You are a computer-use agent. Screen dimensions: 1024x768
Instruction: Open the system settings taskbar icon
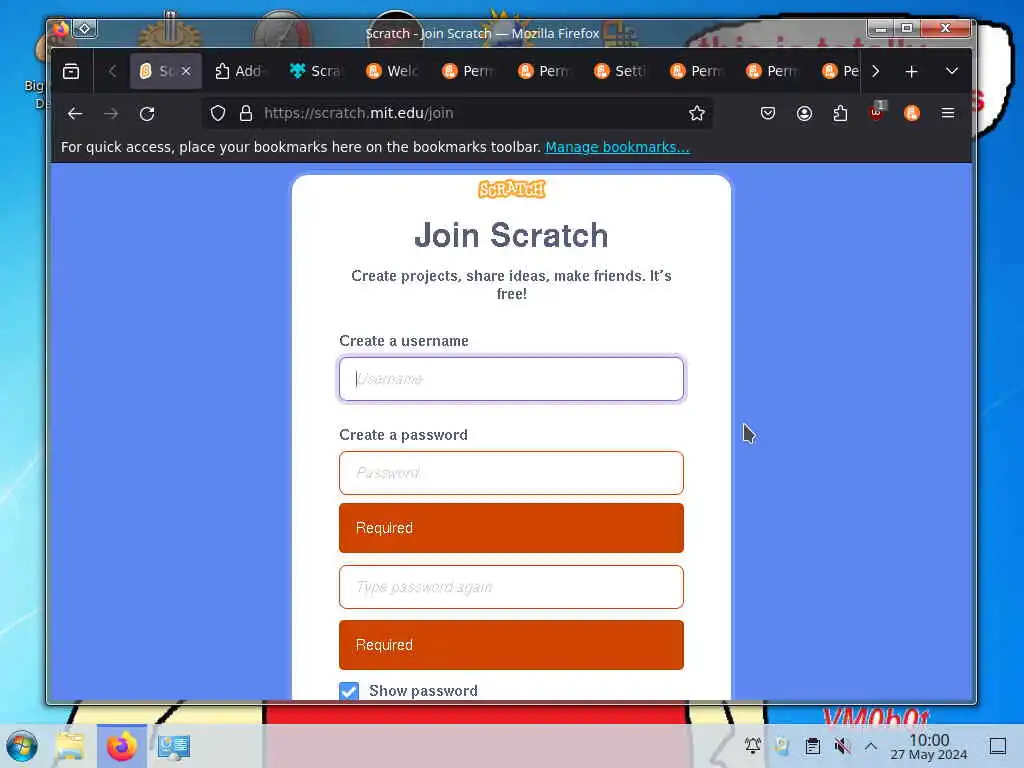(x=174, y=746)
